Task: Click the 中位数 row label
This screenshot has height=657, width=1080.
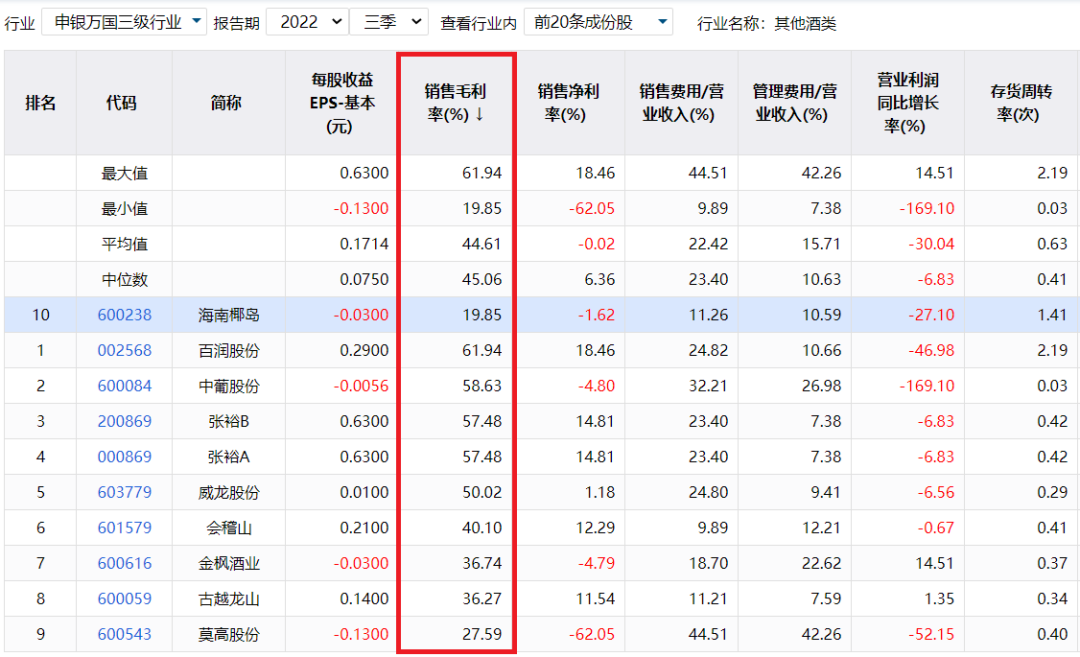Action: [x=125, y=280]
